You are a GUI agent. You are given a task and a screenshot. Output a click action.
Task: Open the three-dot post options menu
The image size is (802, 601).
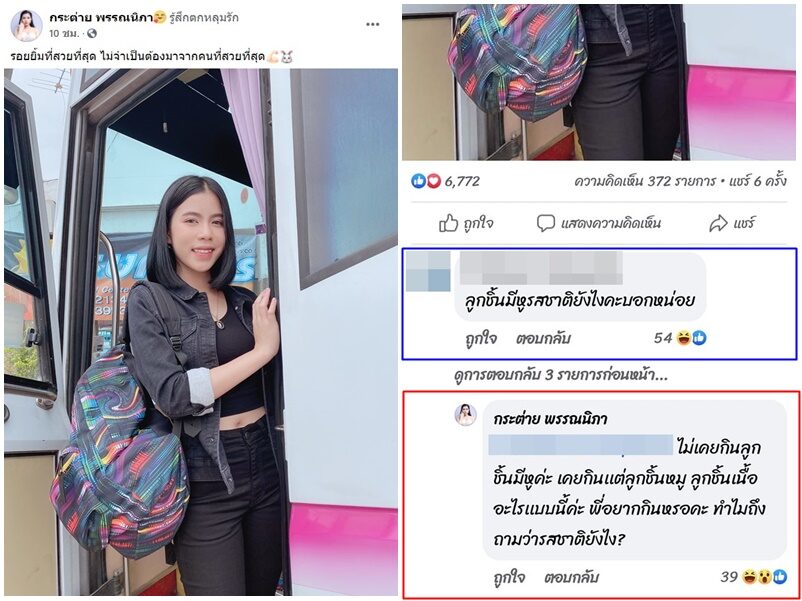pyautogui.click(x=373, y=24)
